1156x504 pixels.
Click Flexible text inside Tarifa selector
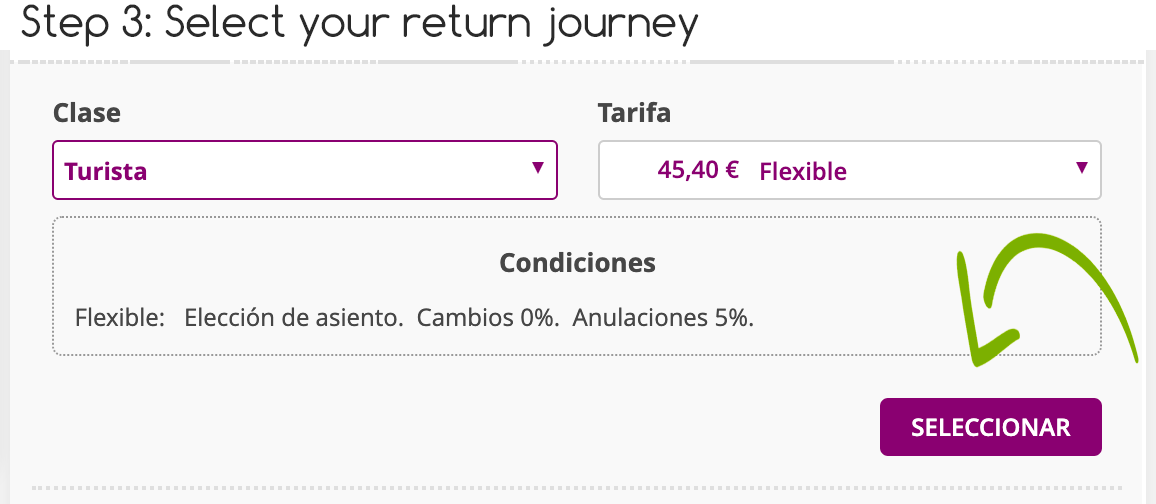[x=803, y=172]
